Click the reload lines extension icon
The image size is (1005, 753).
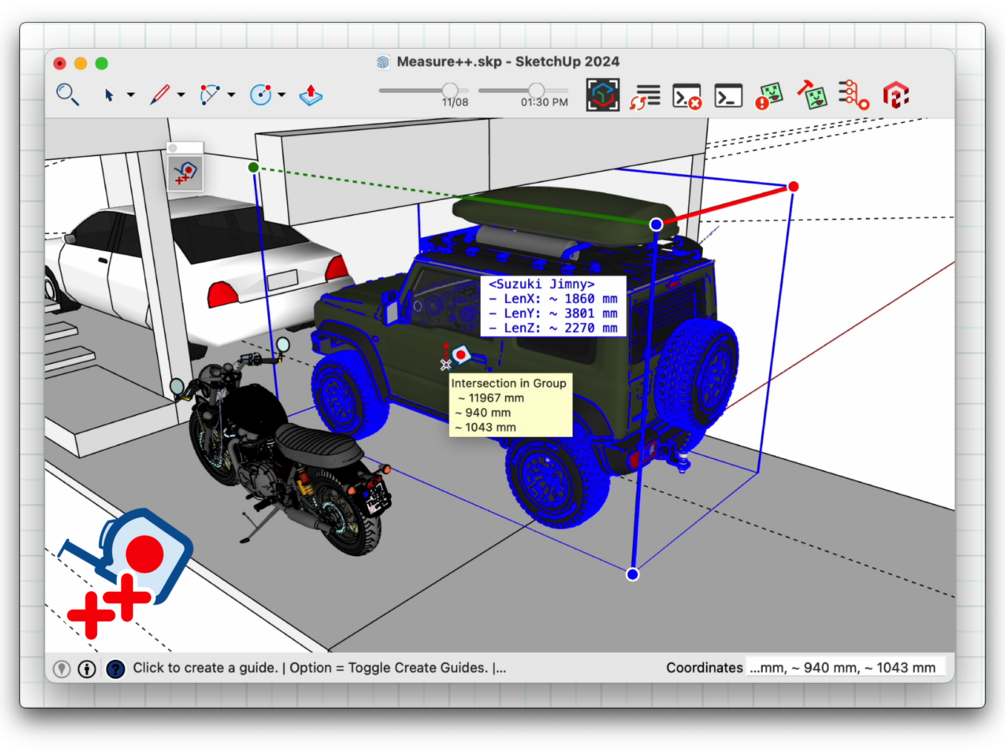[x=645, y=96]
